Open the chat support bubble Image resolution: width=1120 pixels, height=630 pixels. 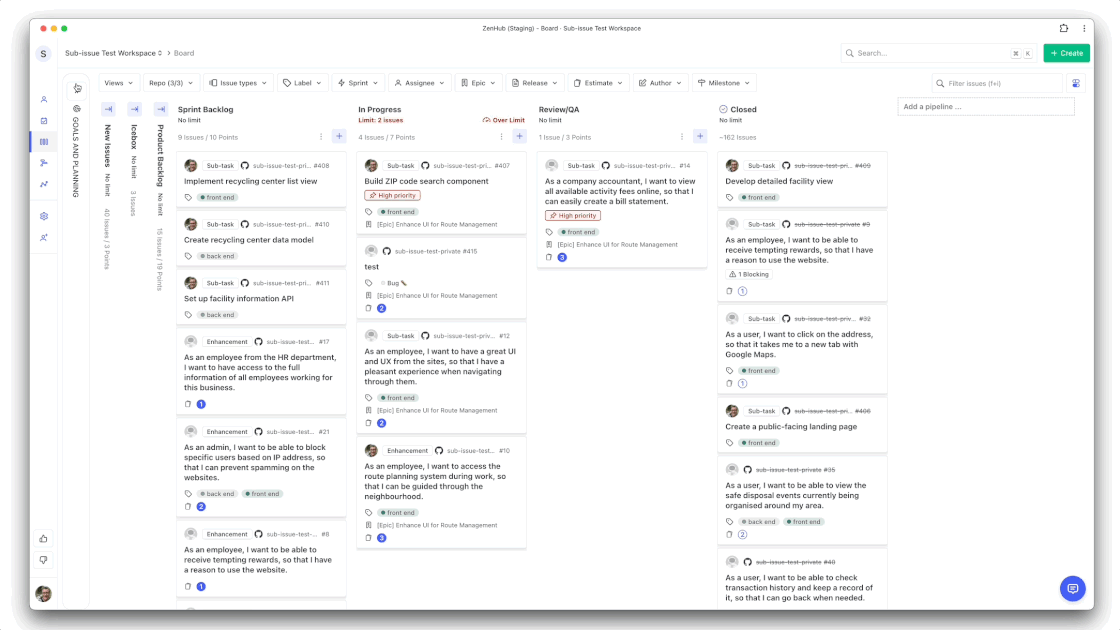[1072, 587]
